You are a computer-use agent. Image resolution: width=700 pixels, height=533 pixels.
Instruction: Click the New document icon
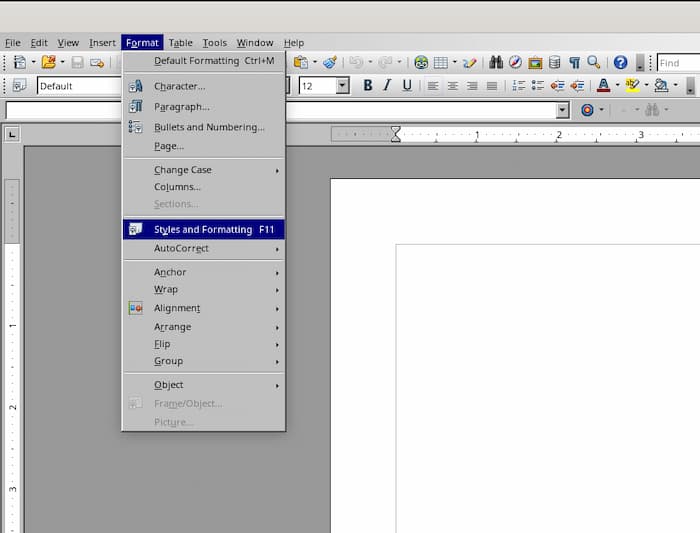(19, 62)
